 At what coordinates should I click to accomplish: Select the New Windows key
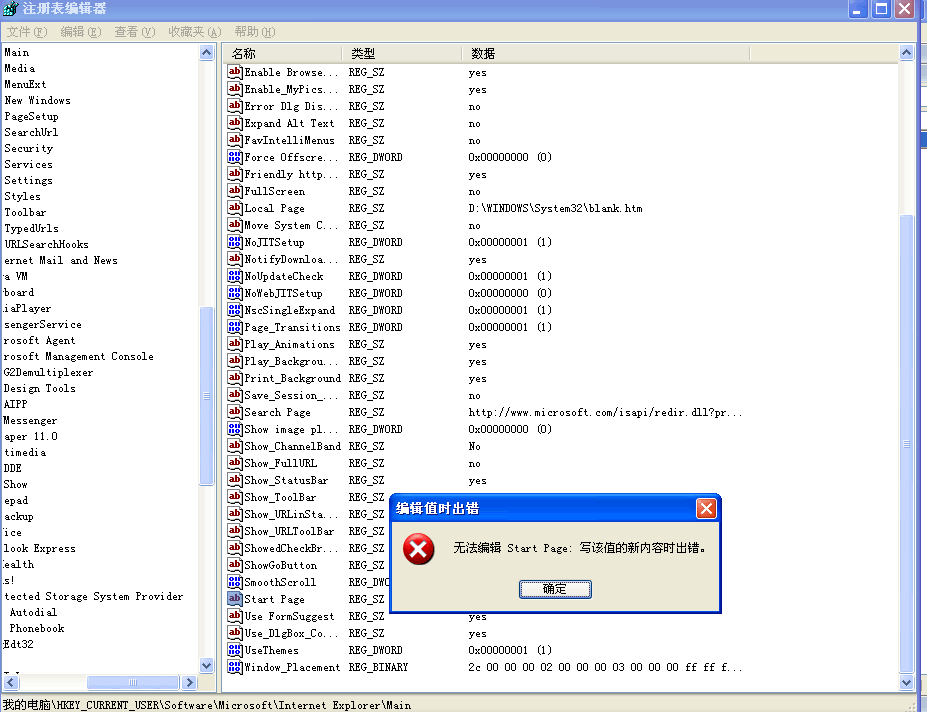coord(37,101)
